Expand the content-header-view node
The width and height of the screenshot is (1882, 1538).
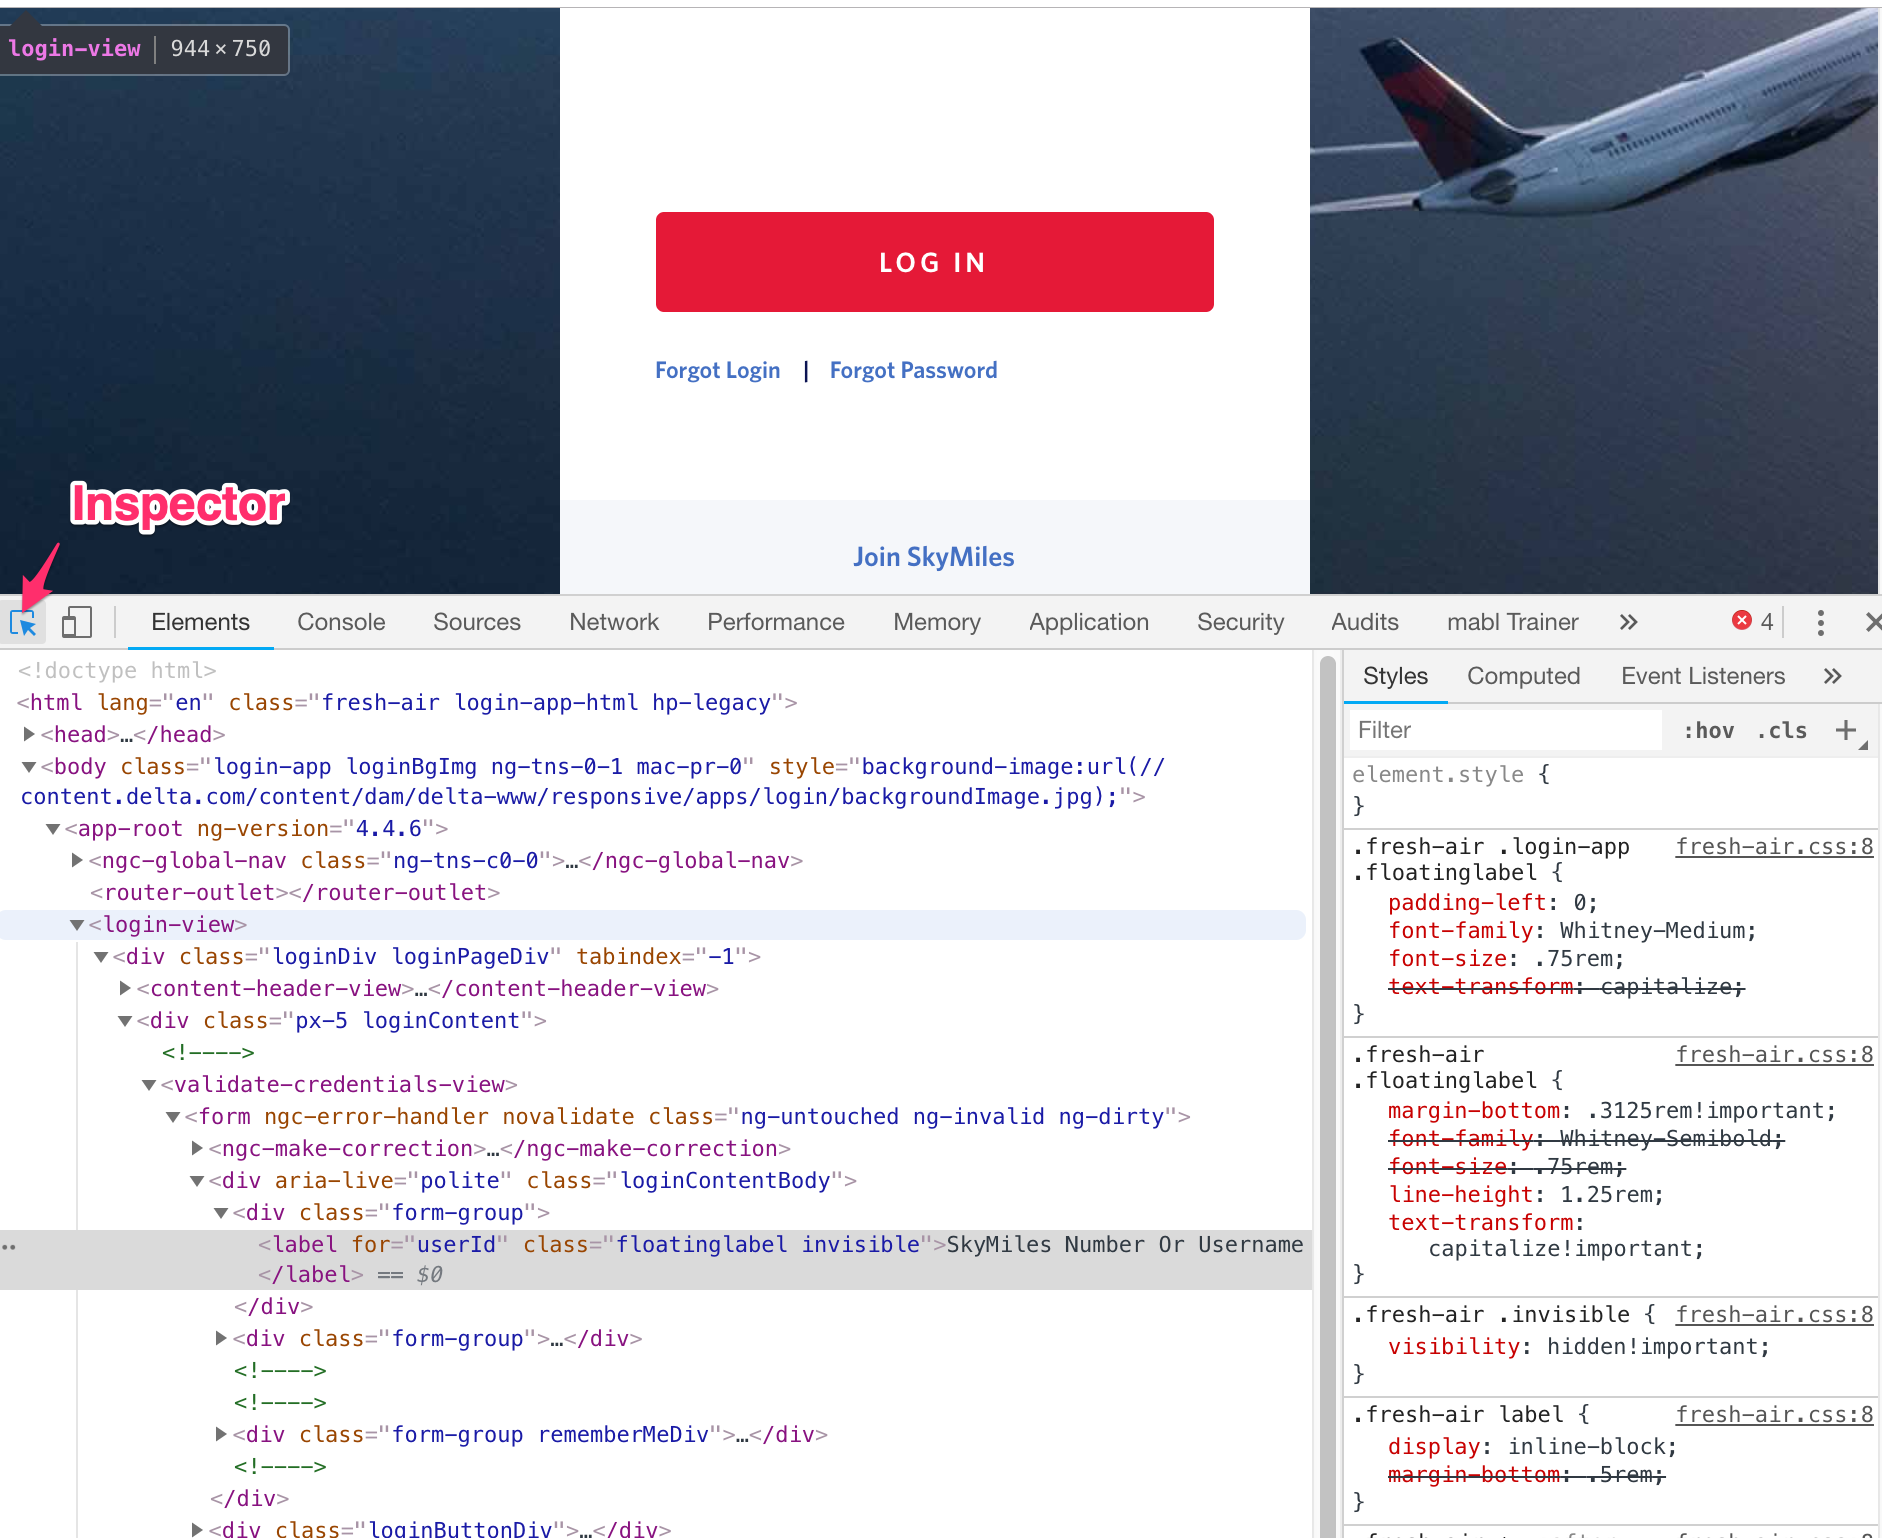pos(125,988)
